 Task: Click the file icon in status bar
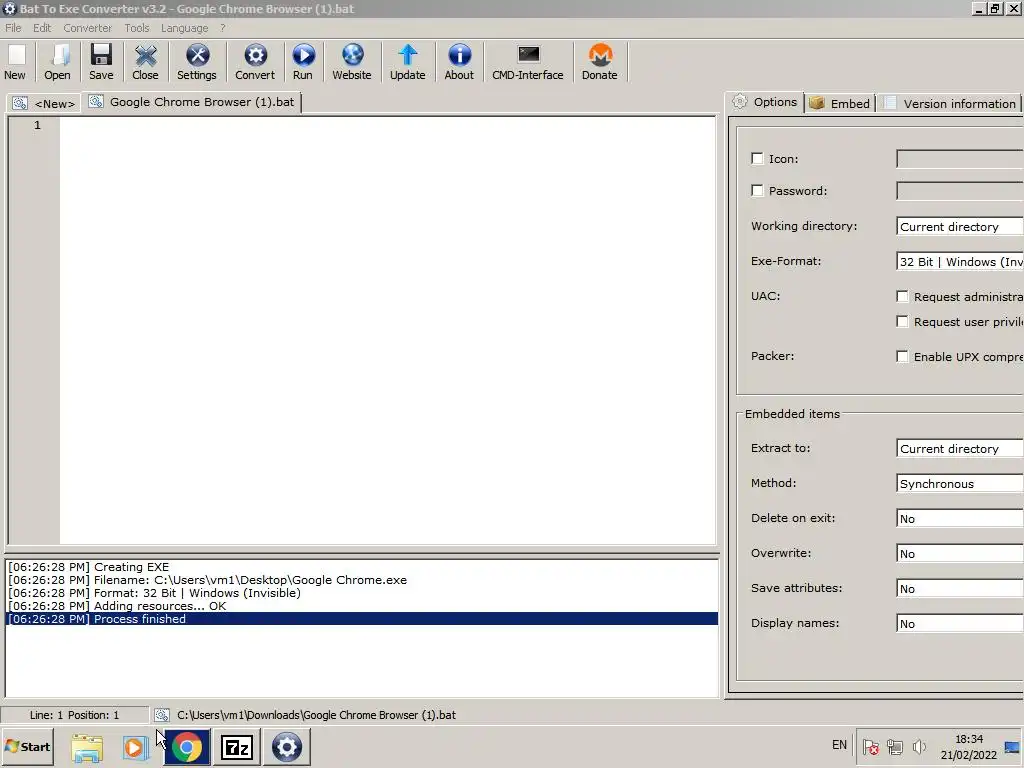[x=161, y=715]
